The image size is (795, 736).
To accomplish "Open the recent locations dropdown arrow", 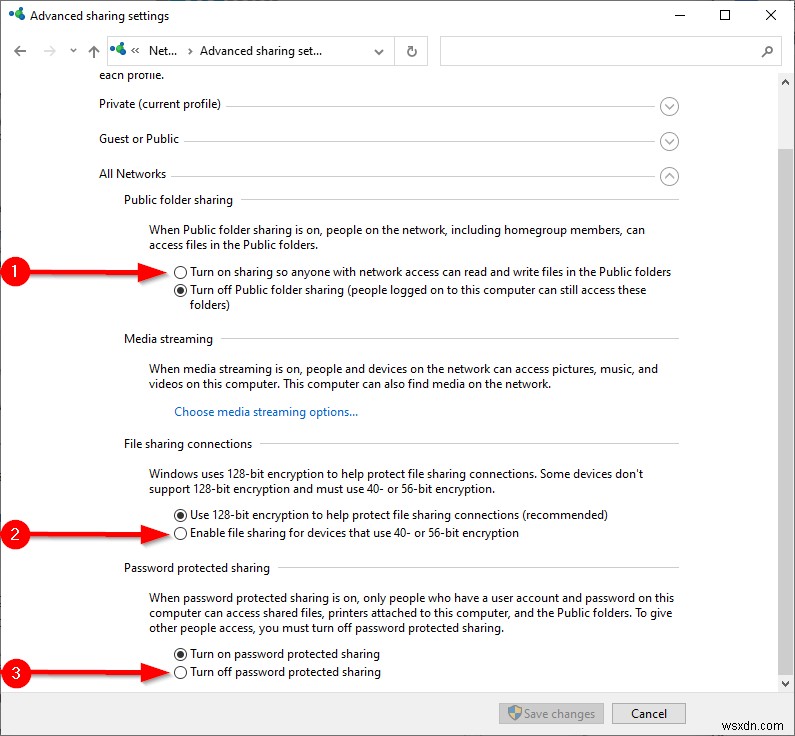I will point(74,51).
